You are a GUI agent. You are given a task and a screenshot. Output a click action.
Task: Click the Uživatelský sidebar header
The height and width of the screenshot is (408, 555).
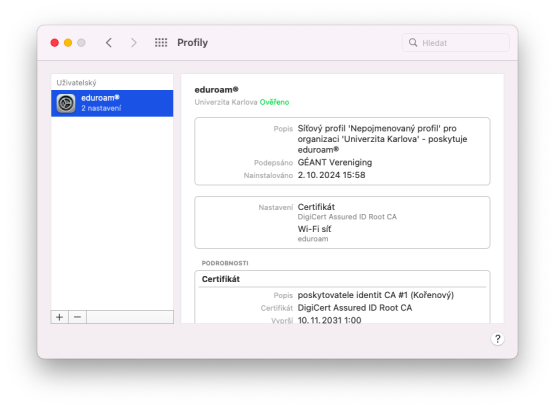click(x=76, y=83)
